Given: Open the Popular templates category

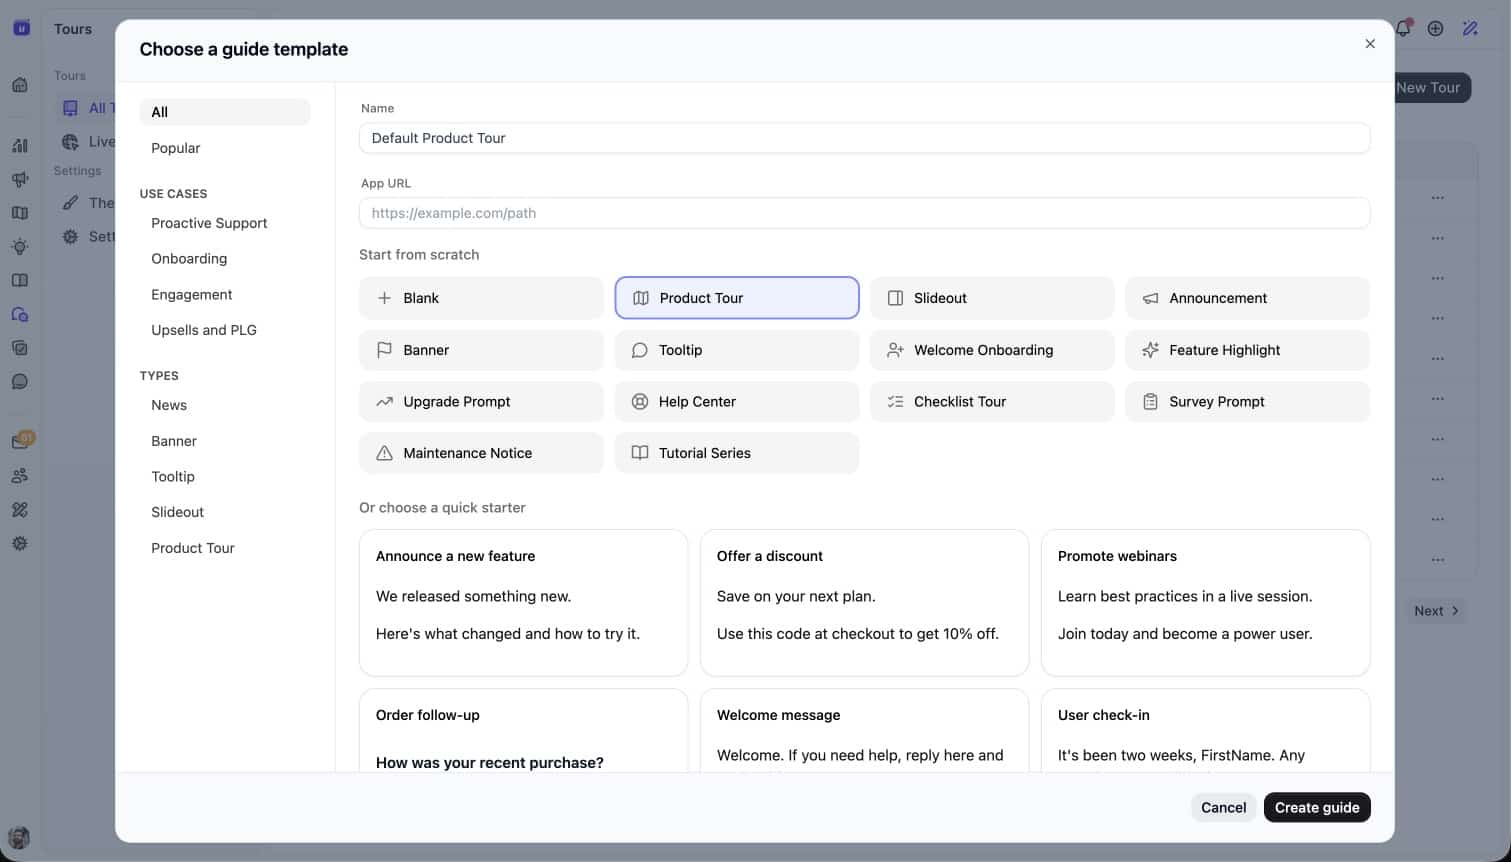Looking at the screenshot, I should pyautogui.click(x=175, y=147).
